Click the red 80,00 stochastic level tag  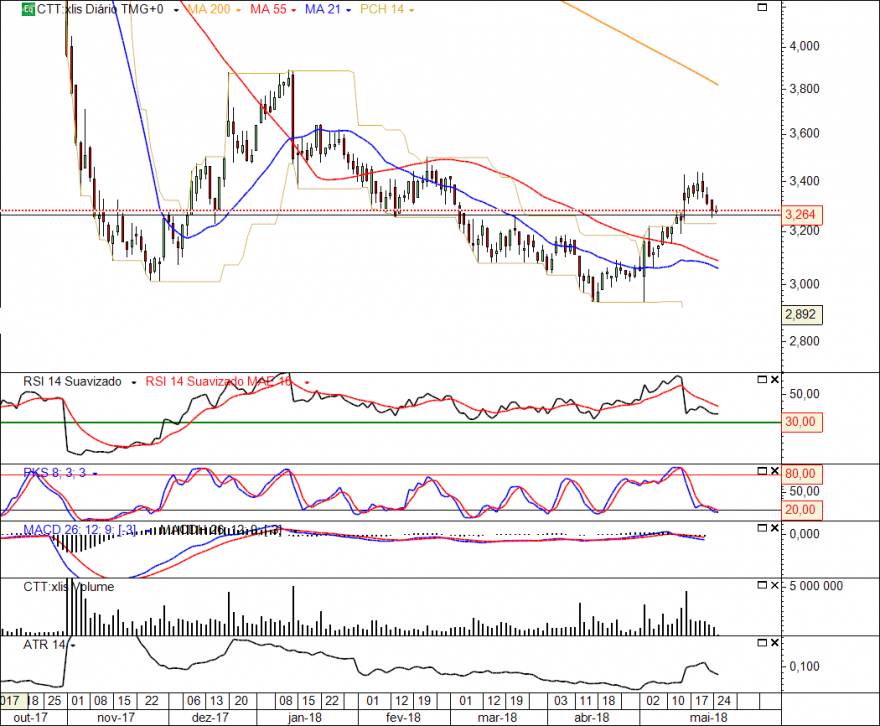click(x=801, y=474)
